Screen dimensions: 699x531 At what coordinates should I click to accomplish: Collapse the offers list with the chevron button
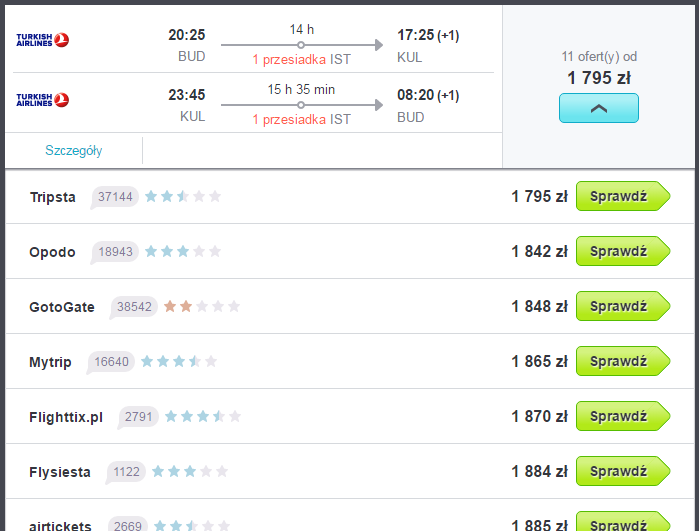point(599,108)
